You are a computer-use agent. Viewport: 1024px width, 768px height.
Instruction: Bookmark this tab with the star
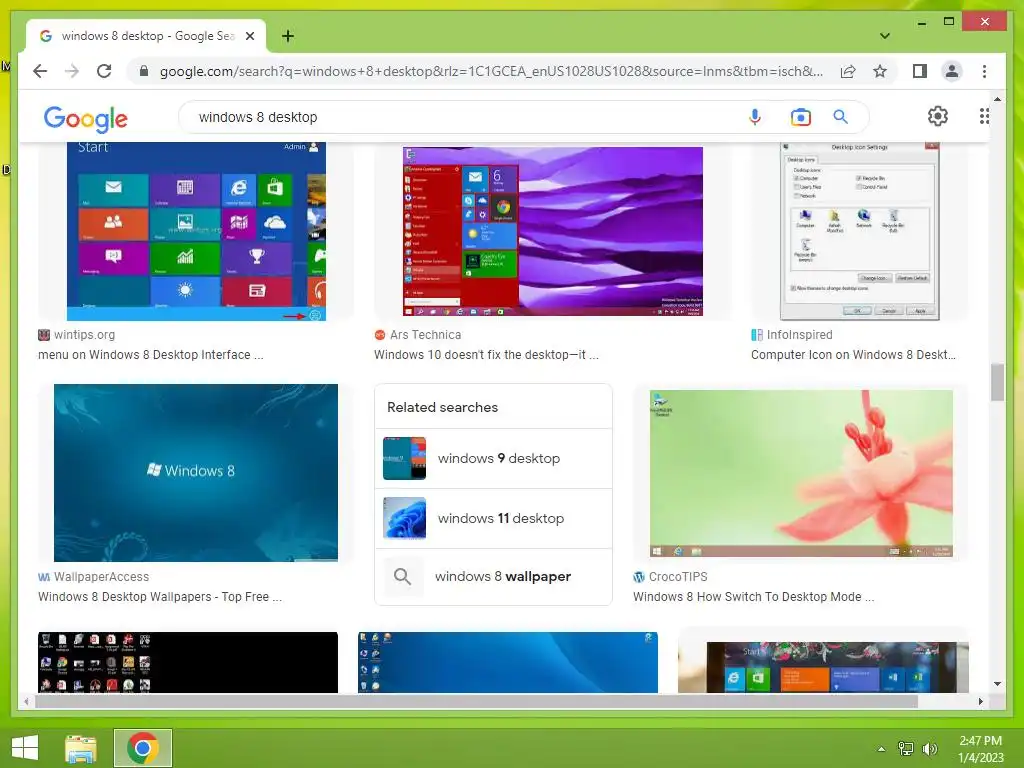(x=880, y=71)
